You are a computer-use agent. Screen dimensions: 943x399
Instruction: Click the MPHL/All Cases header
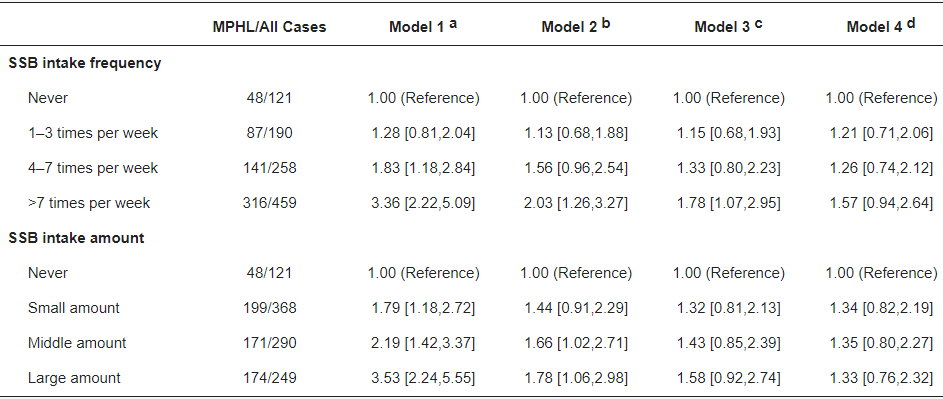tap(269, 28)
